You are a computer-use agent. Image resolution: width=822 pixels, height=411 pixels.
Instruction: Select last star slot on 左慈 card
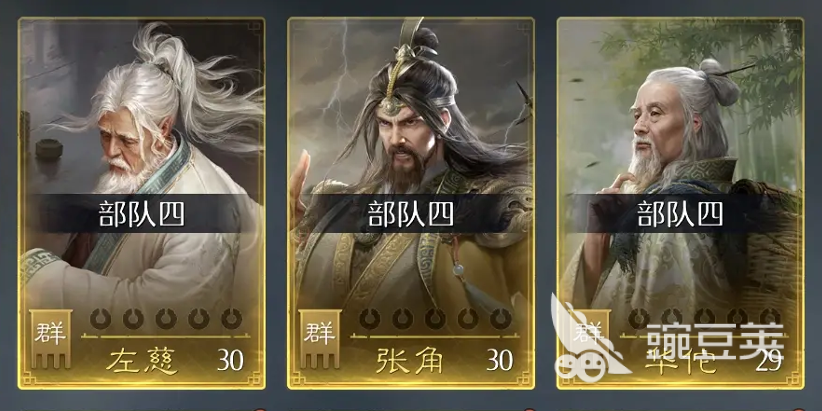point(231,318)
